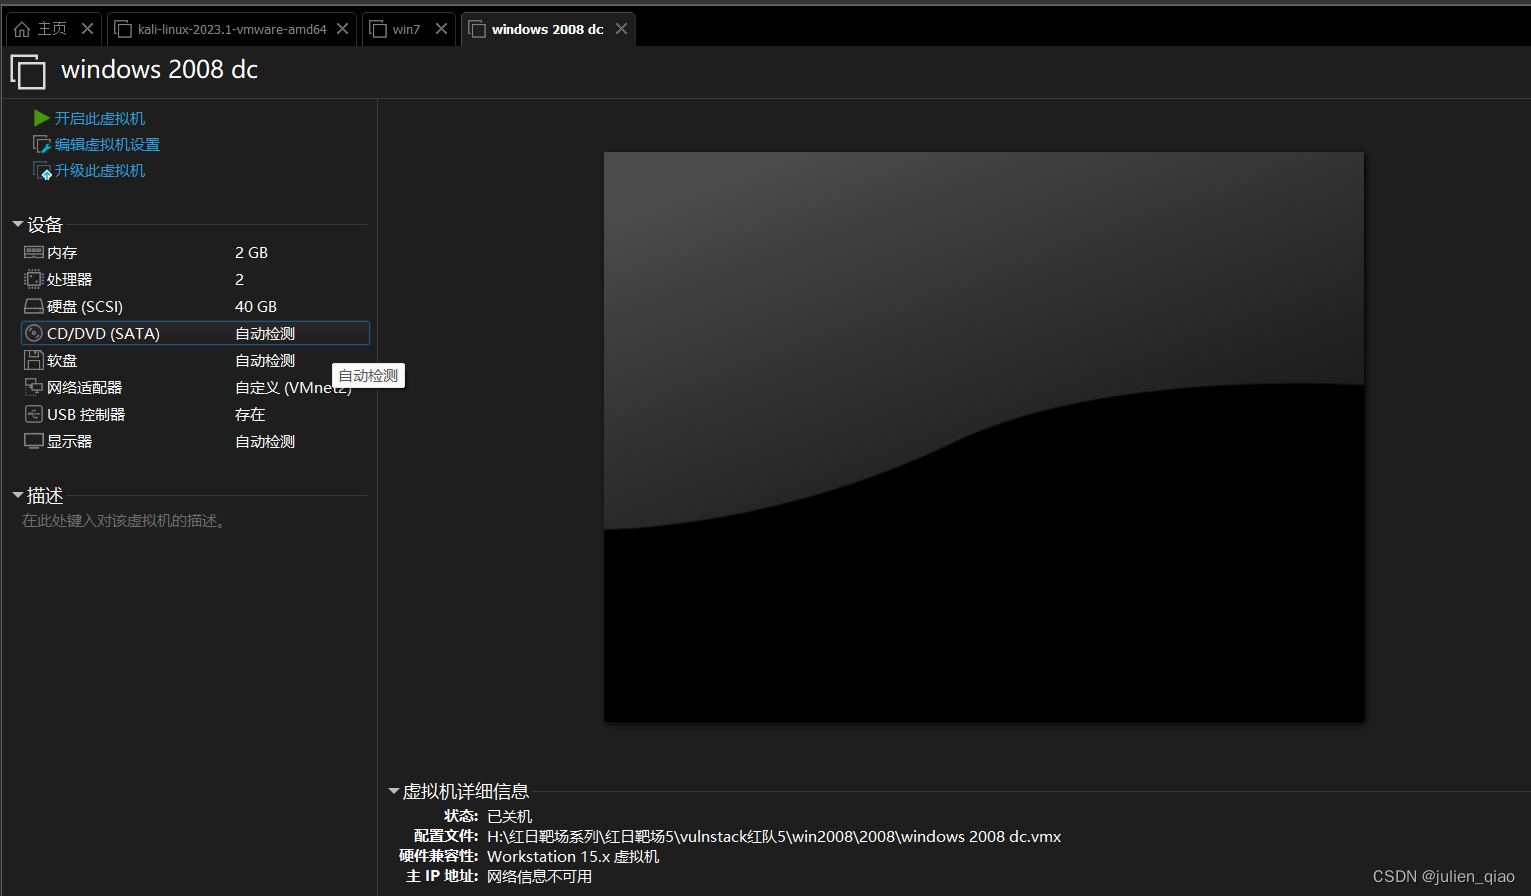Click the processor count value 2
This screenshot has width=1531, height=896.
[x=239, y=280]
